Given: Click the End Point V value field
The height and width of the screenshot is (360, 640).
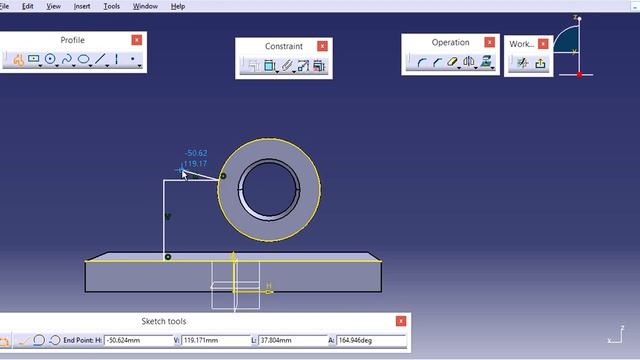Looking at the screenshot, I should point(216,340).
